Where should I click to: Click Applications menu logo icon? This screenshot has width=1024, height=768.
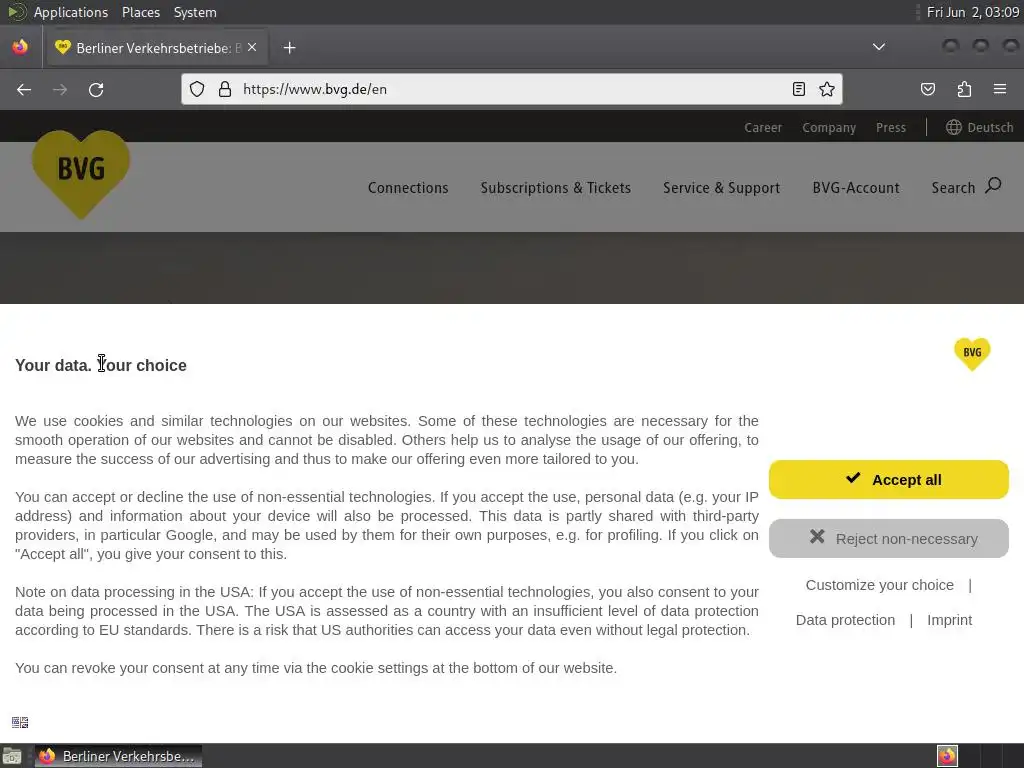(17, 12)
